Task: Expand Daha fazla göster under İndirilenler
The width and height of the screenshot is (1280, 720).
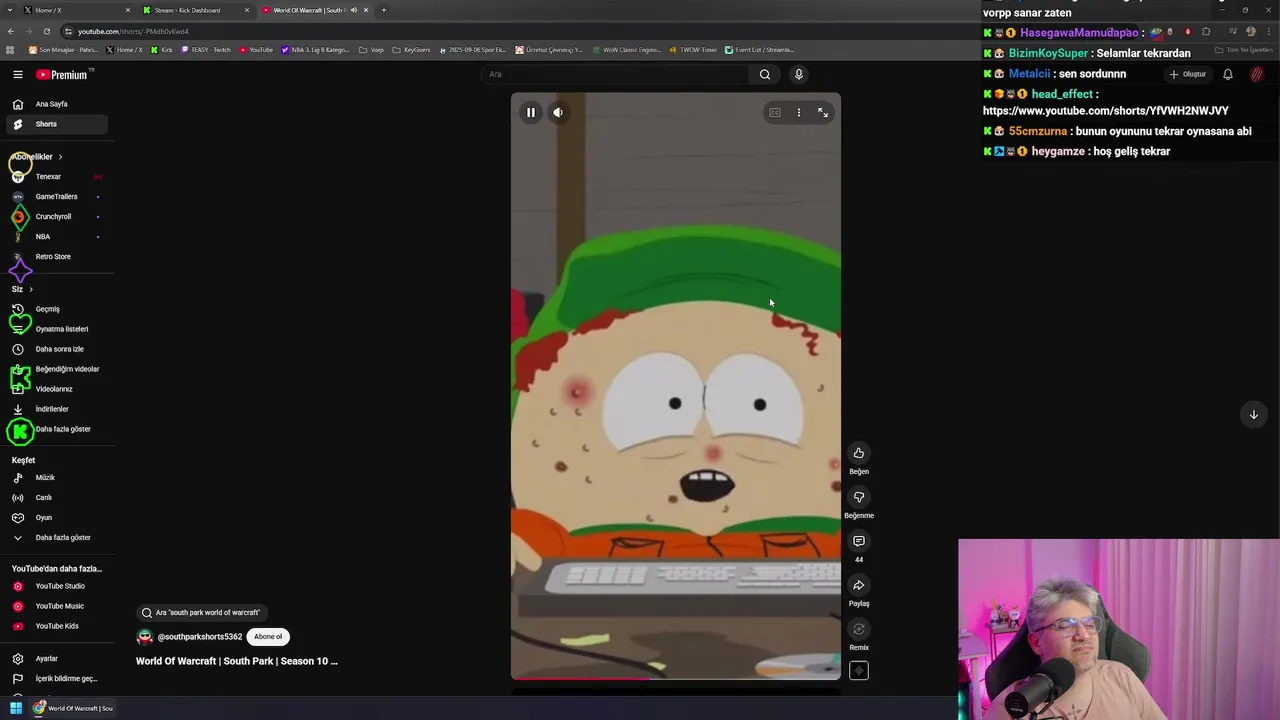Action: click(x=56, y=429)
